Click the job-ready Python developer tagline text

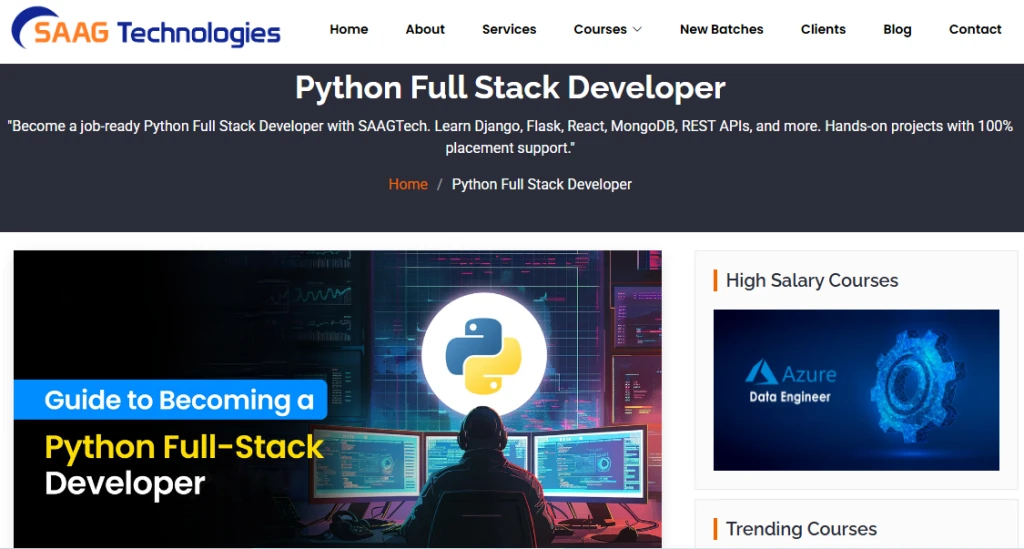click(x=510, y=136)
